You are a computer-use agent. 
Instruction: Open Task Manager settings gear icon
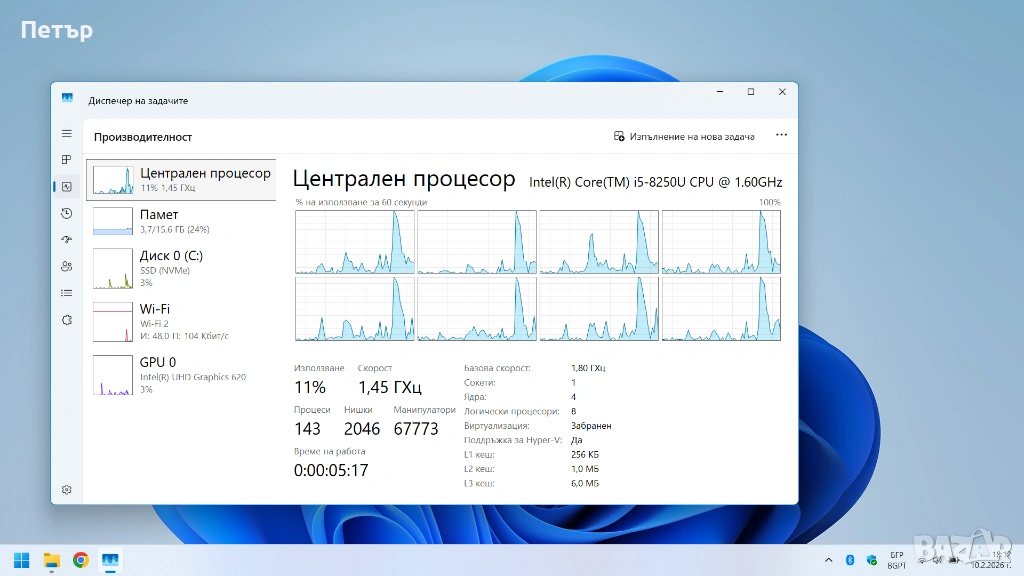(x=67, y=489)
